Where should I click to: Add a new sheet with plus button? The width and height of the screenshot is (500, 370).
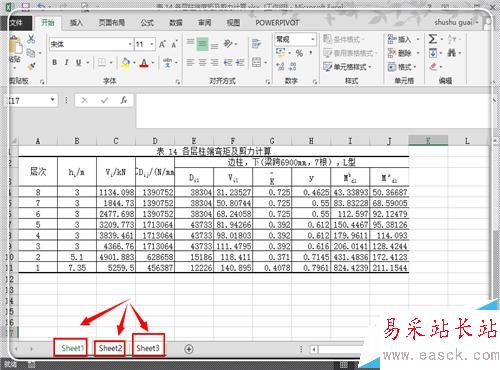click(x=189, y=349)
